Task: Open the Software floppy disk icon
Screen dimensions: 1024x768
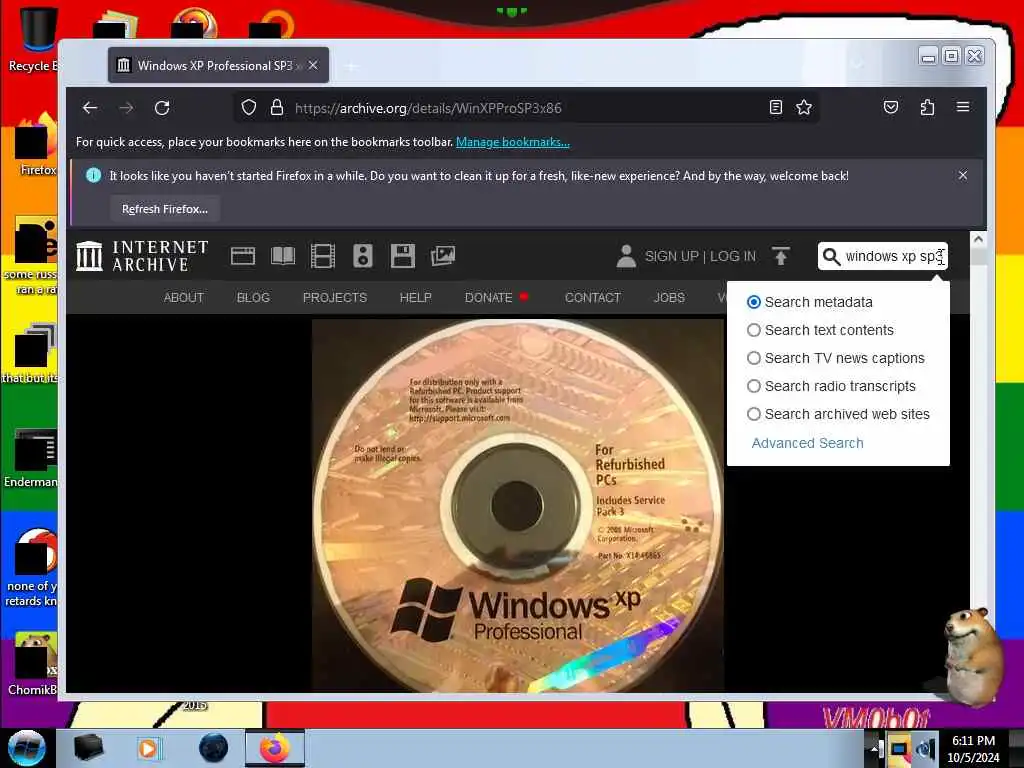Action: (402, 256)
